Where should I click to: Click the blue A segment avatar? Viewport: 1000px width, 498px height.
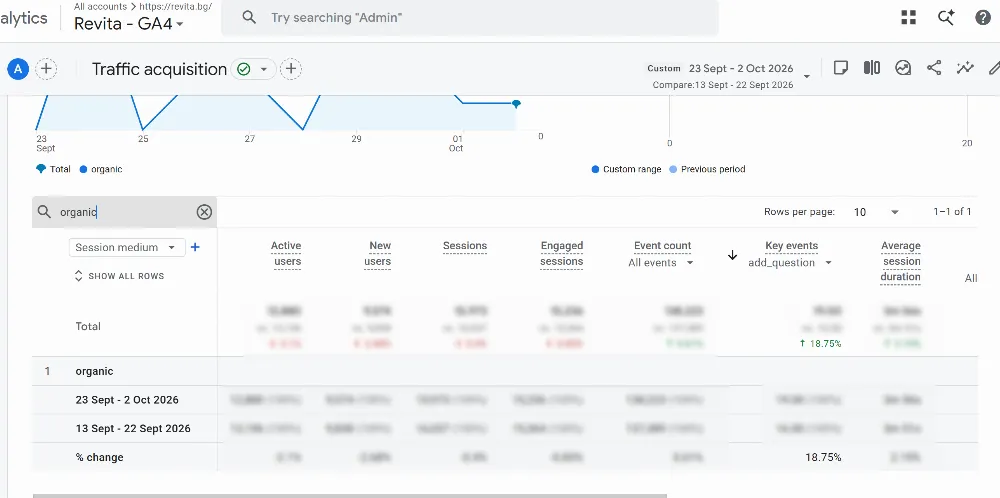point(18,69)
